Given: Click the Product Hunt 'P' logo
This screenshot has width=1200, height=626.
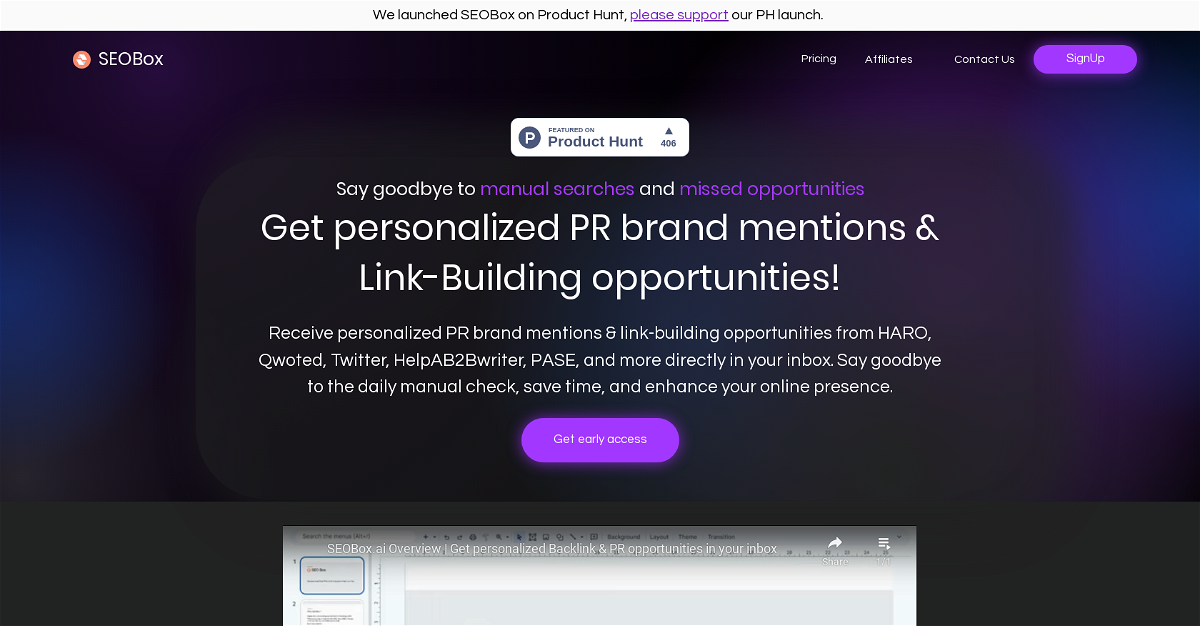Looking at the screenshot, I should (530, 138).
